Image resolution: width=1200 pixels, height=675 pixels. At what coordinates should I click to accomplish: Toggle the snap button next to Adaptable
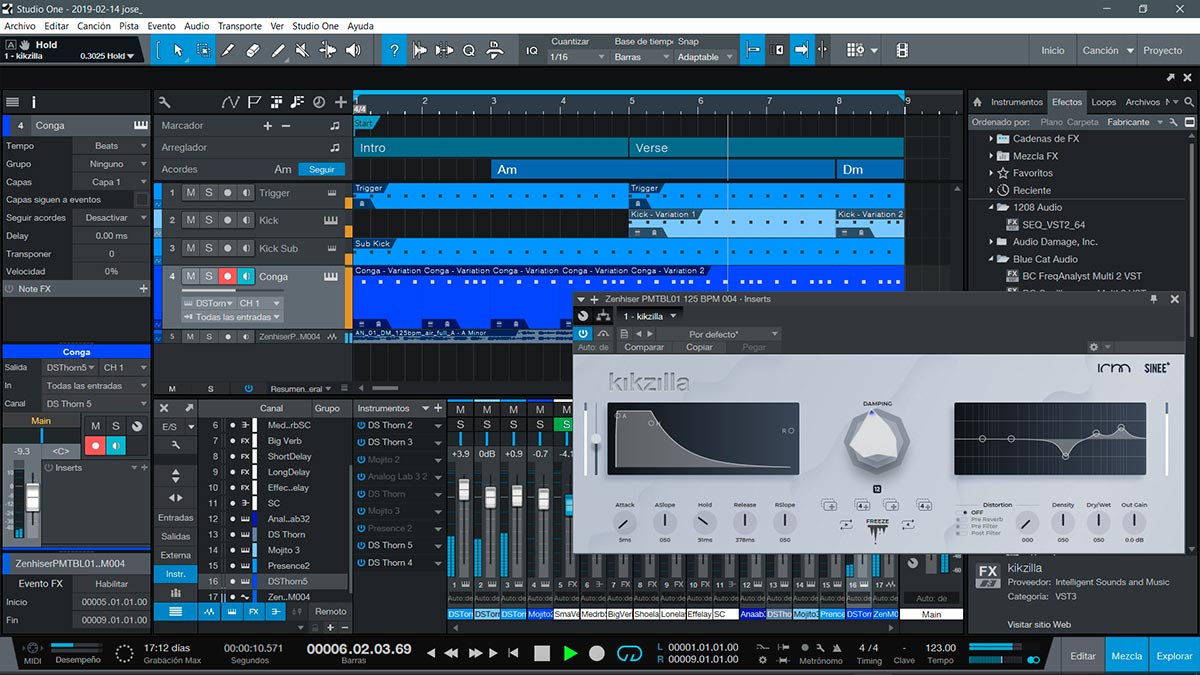pyautogui.click(x=752, y=50)
